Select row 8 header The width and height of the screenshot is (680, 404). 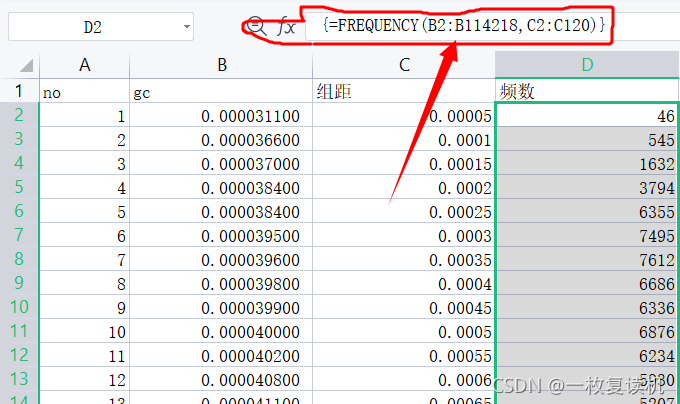click(x=19, y=259)
